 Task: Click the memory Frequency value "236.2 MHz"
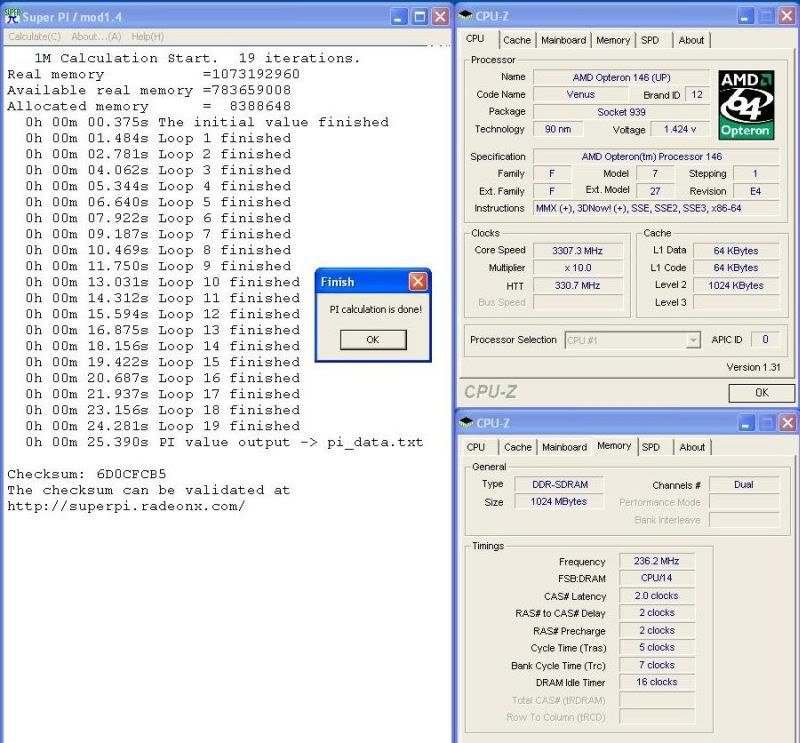[x=657, y=561]
